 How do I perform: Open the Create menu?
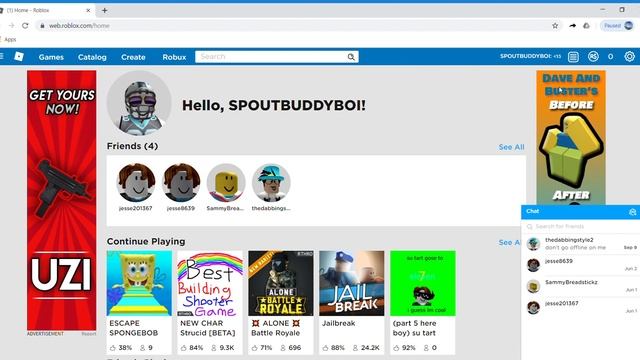click(x=133, y=57)
